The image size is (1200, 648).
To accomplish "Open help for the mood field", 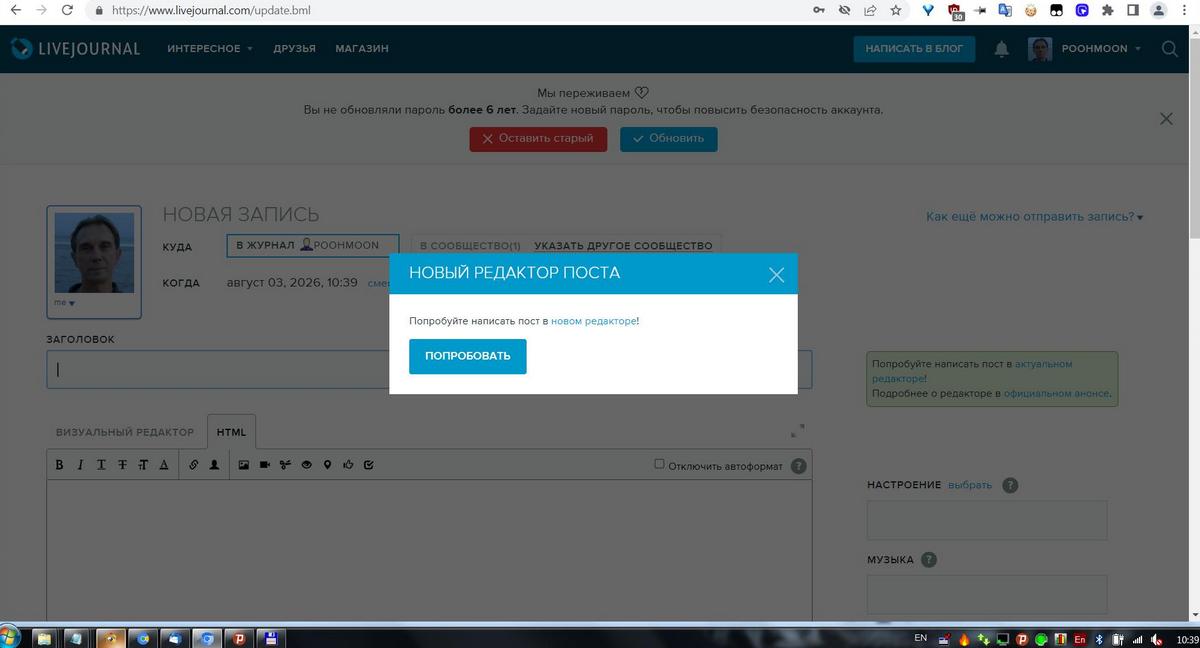I will point(1010,485).
